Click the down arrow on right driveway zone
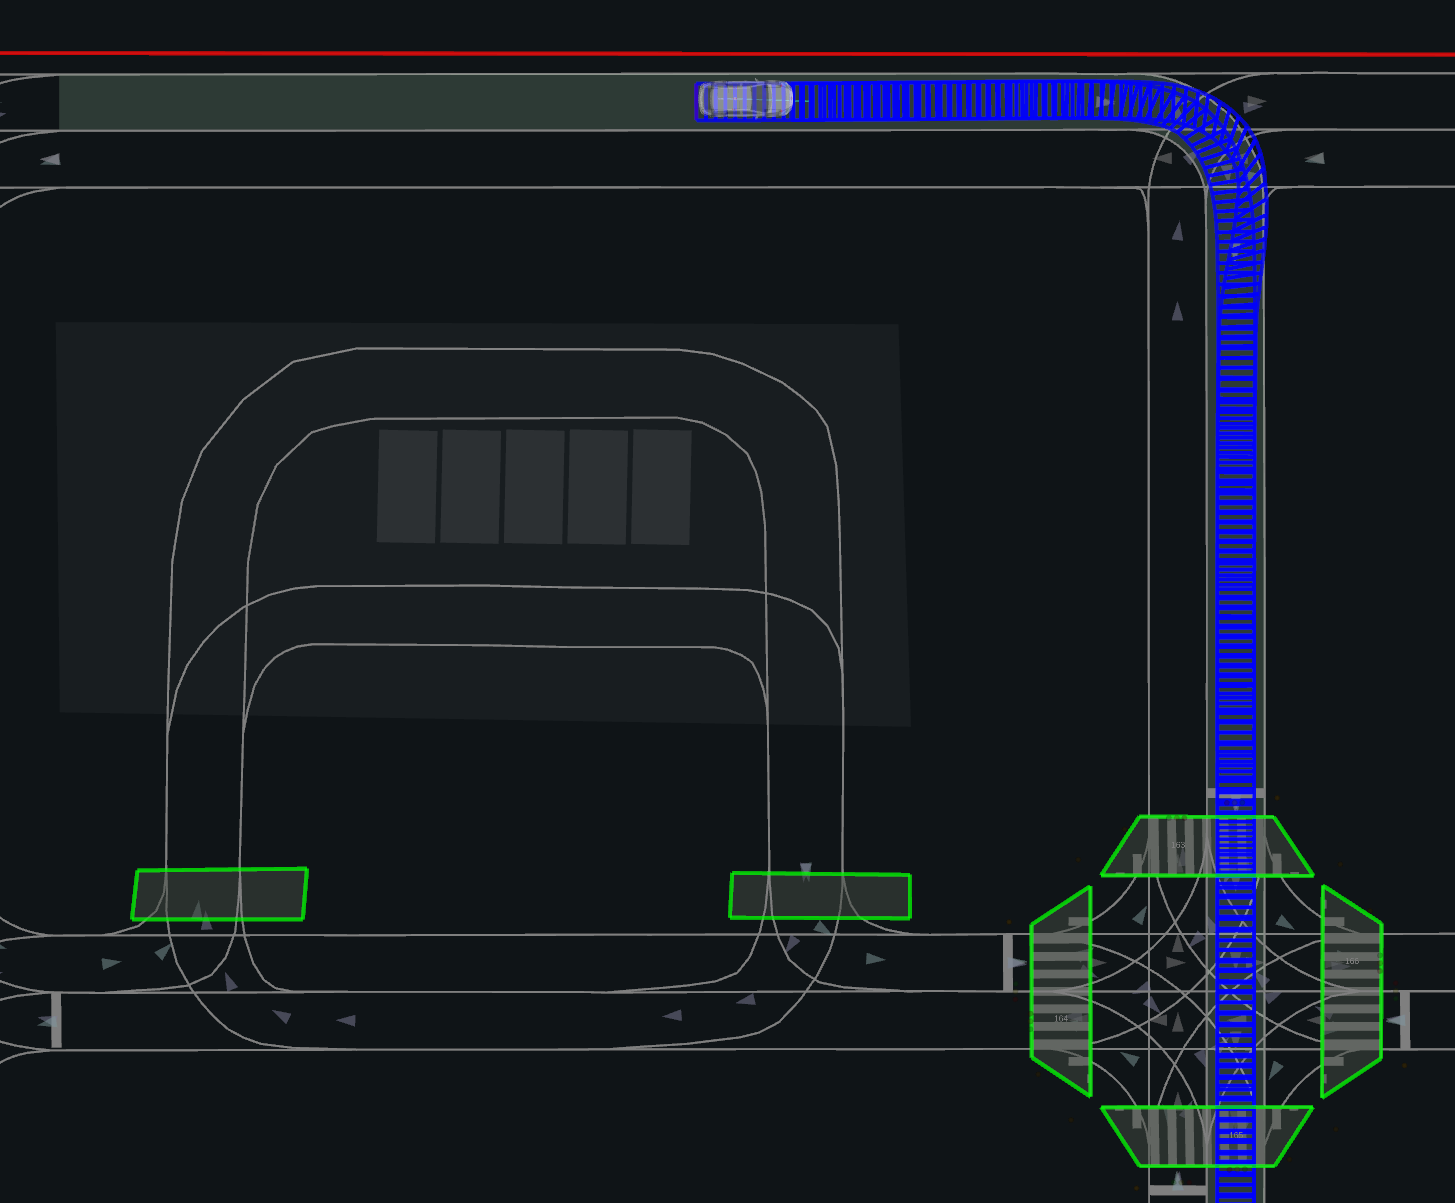This screenshot has height=1203, width=1455. click(806, 871)
